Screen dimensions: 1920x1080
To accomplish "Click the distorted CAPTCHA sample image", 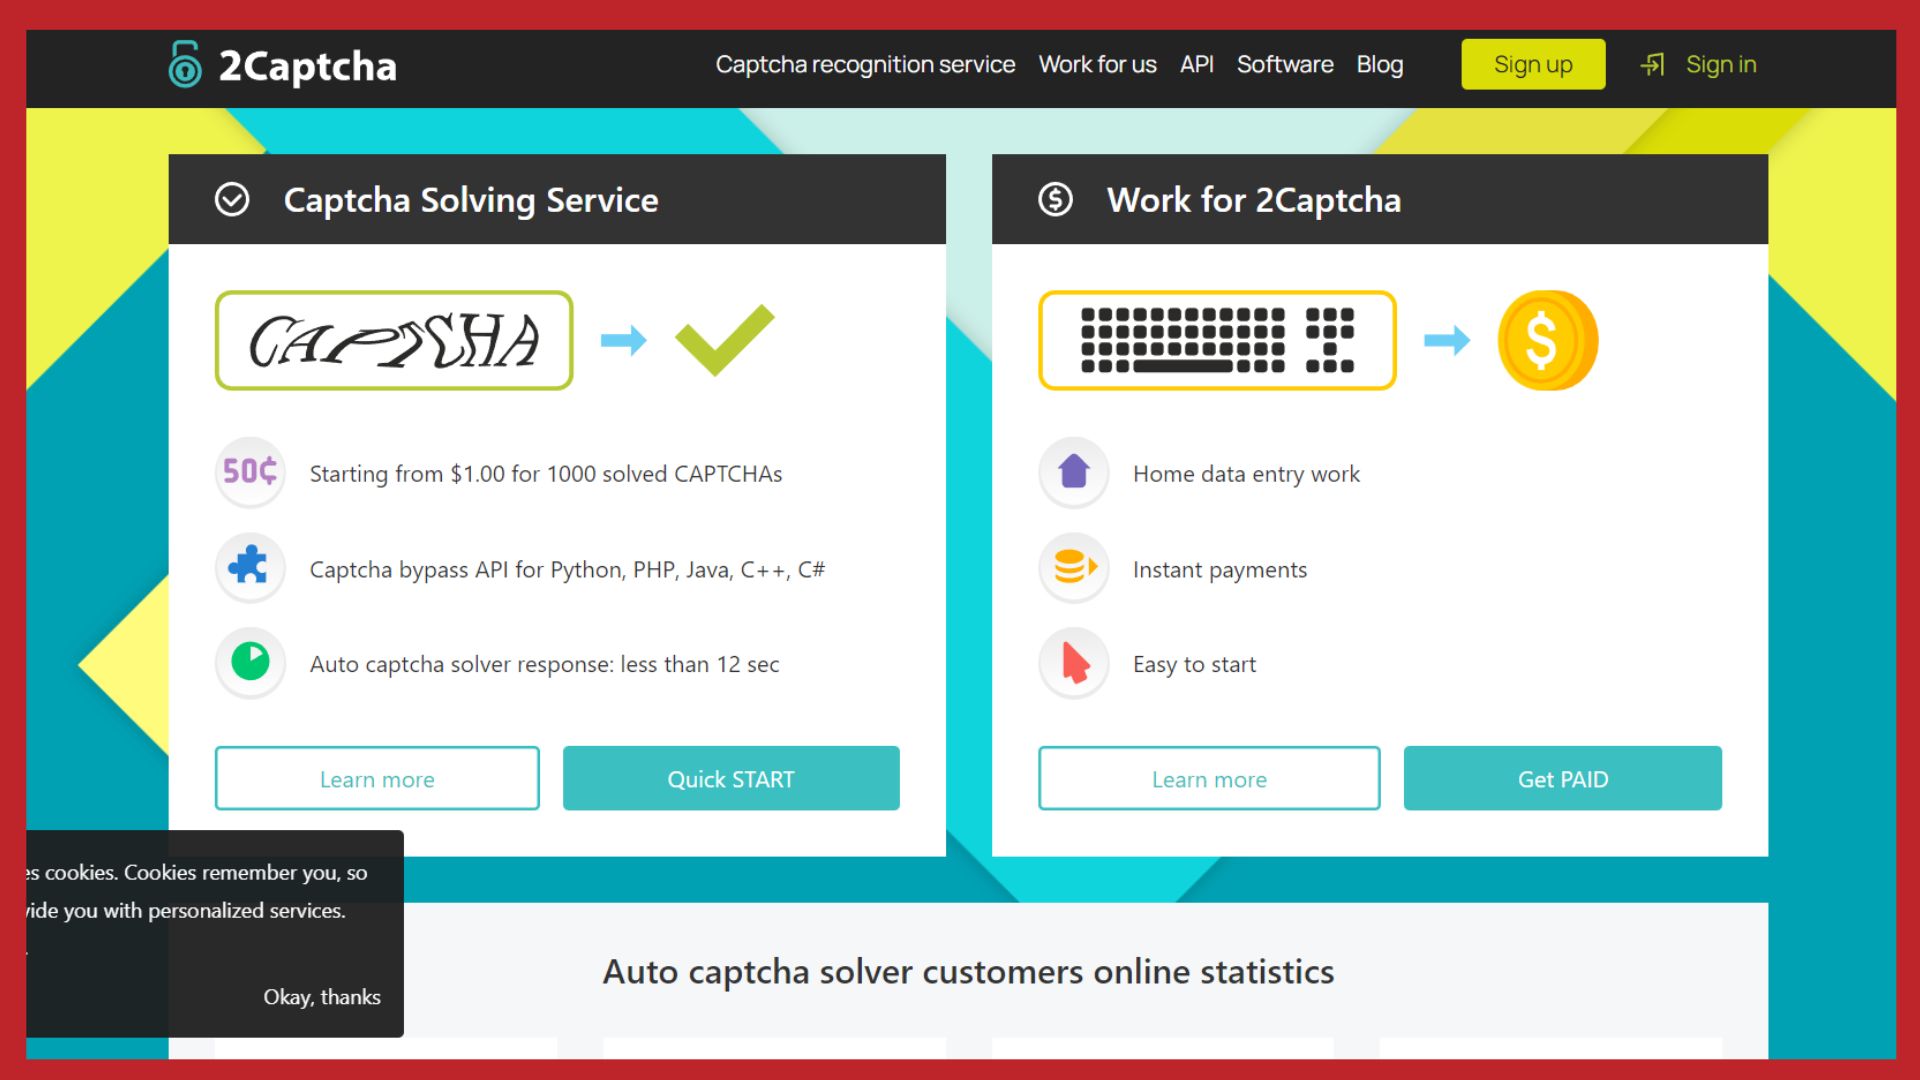I will click(394, 340).
